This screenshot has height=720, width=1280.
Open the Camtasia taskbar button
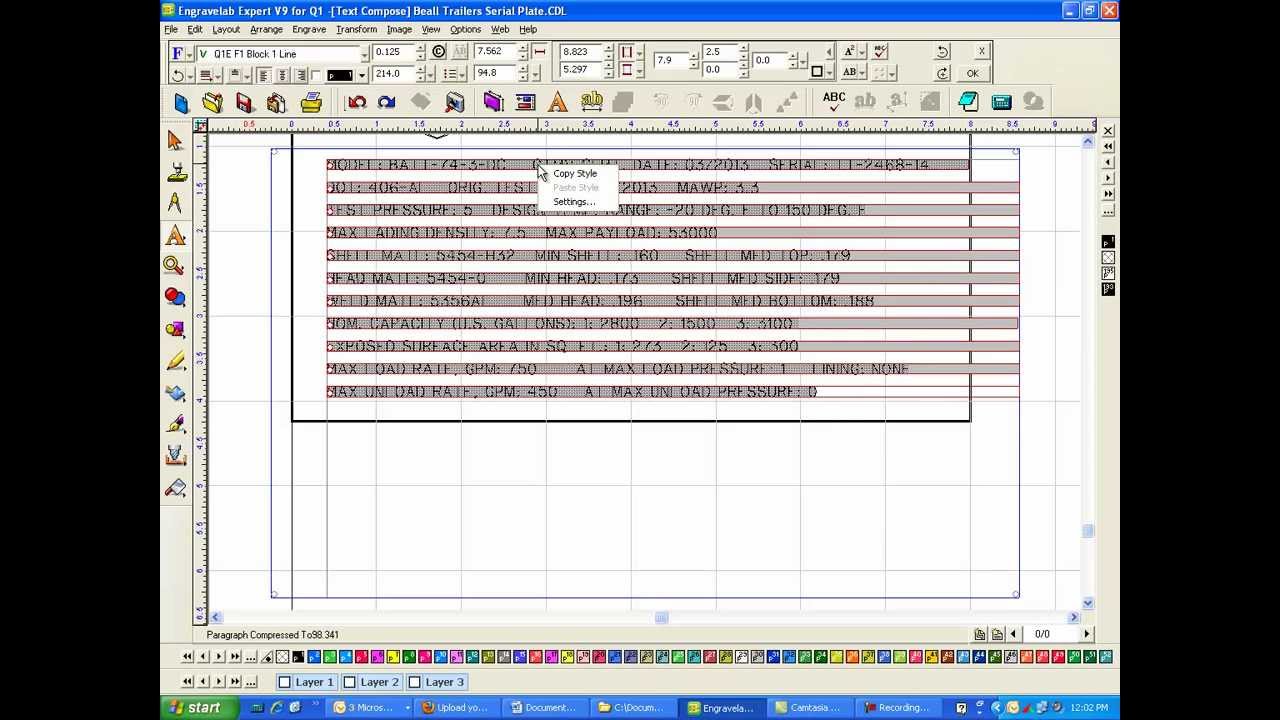point(809,708)
